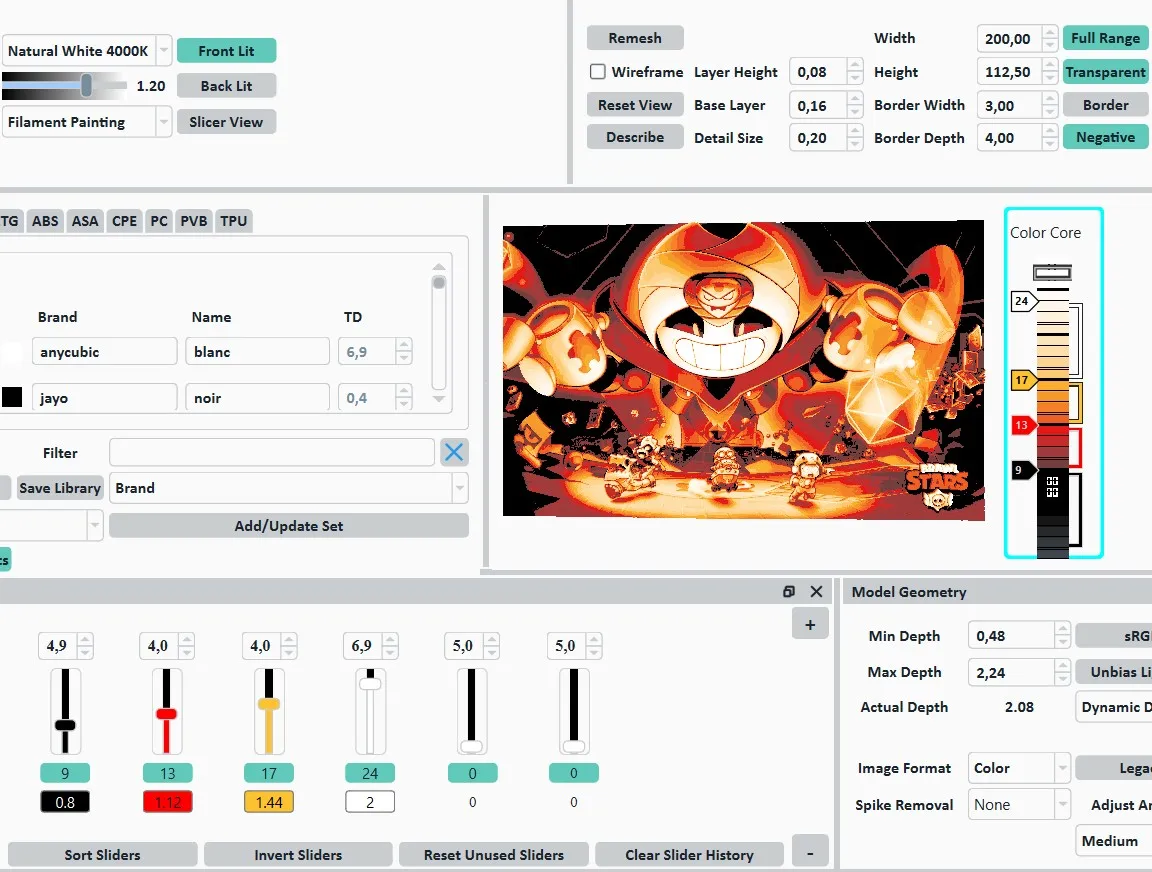Click the black color swatch for jayo noir
The height and width of the screenshot is (872, 1152).
pyautogui.click(x=12, y=397)
